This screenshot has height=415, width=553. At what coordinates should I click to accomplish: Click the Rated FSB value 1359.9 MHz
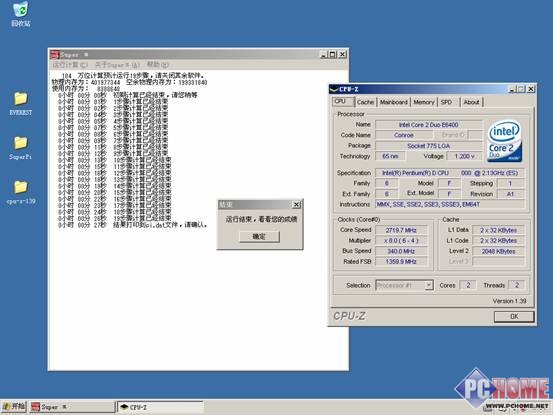tap(401, 261)
